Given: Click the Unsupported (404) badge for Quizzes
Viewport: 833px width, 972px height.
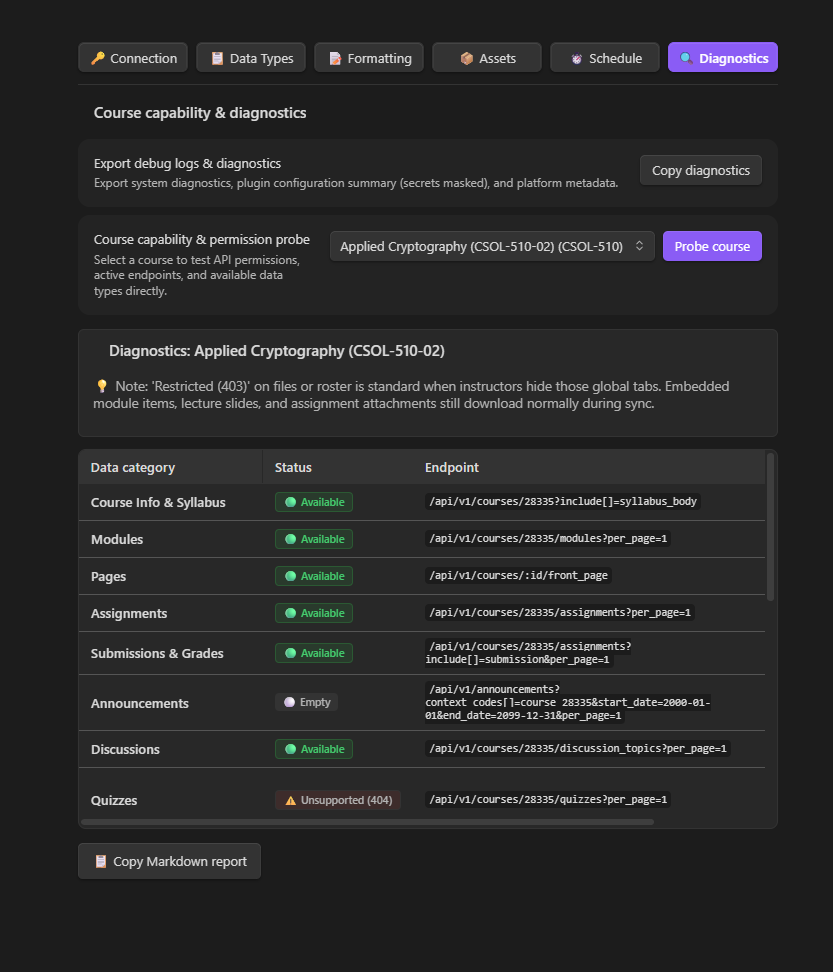Looking at the screenshot, I should point(338,800).
